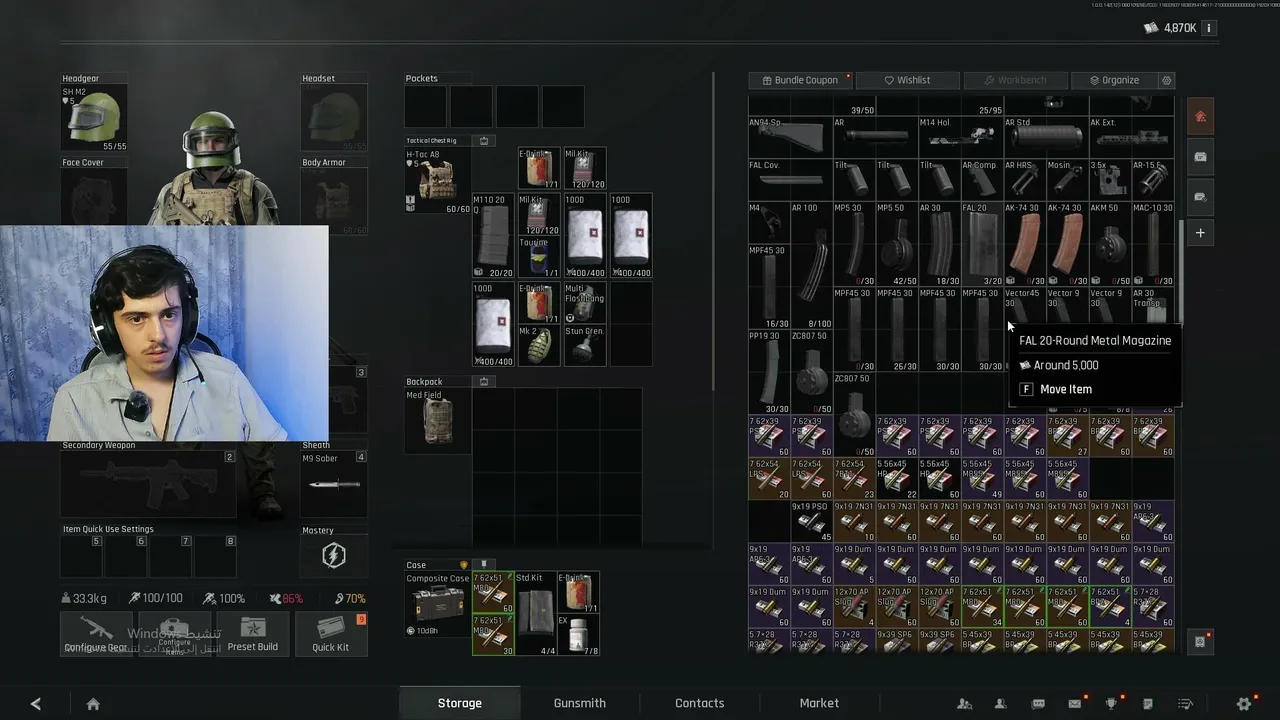Image resolution: width=1280 pixels, height=720 pixels.
Task: Select the AK Ext. handguard item
Action: [1130, 138]
